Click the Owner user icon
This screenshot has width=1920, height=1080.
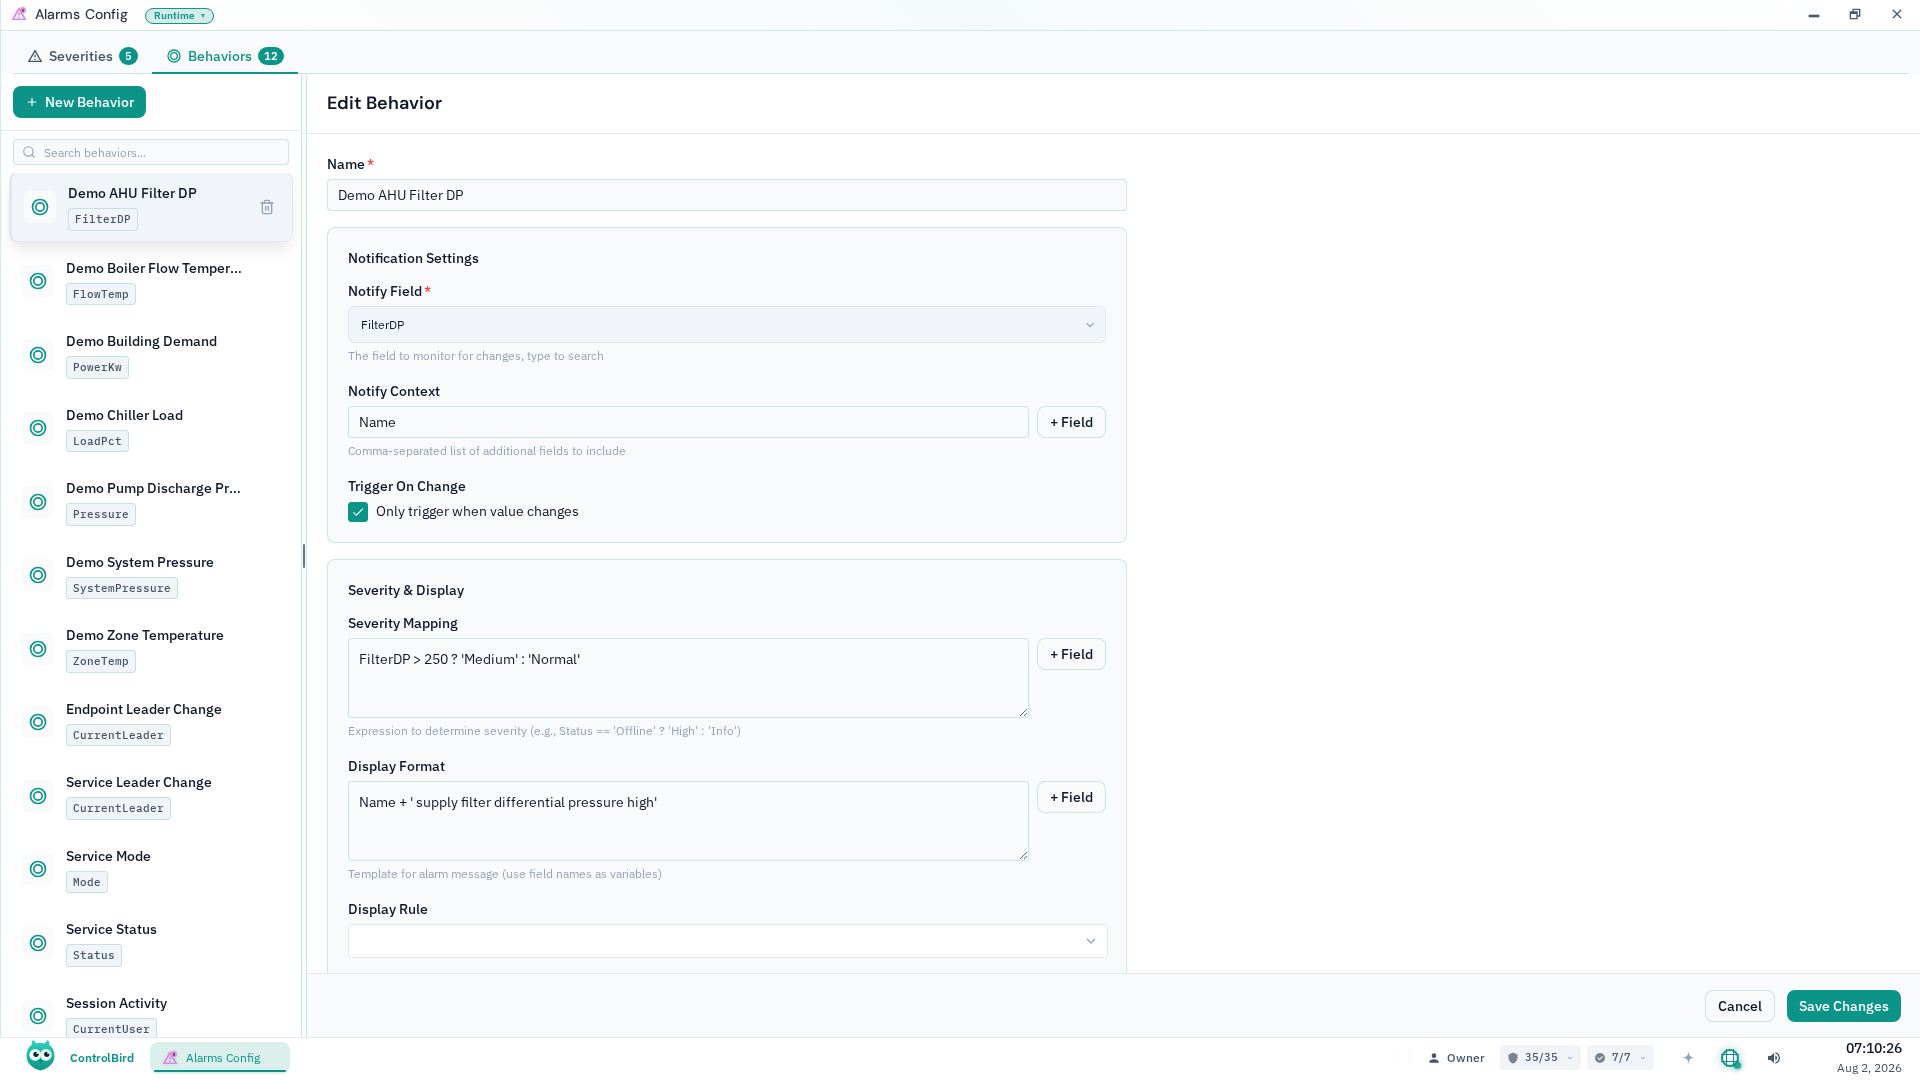[x=1434, y=1058]
